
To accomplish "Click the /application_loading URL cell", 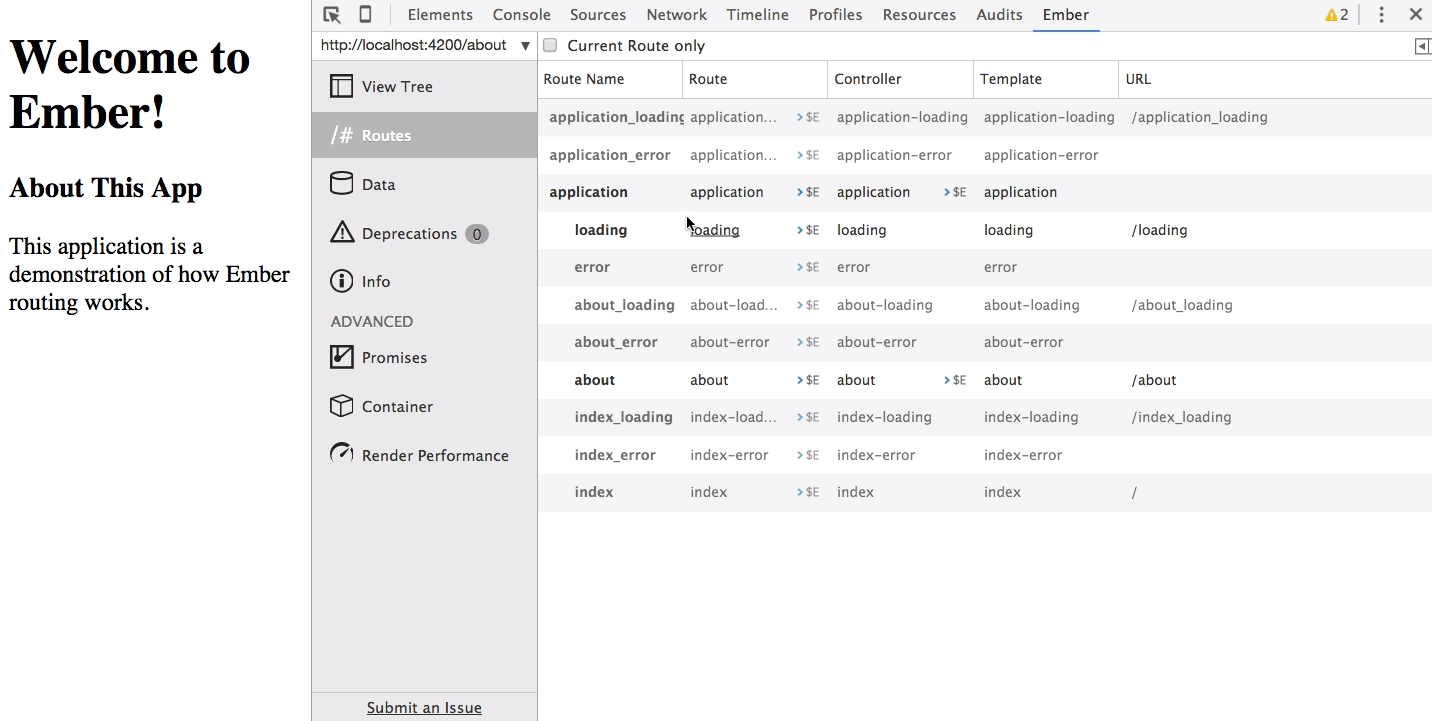I will tap(1199, 117).
